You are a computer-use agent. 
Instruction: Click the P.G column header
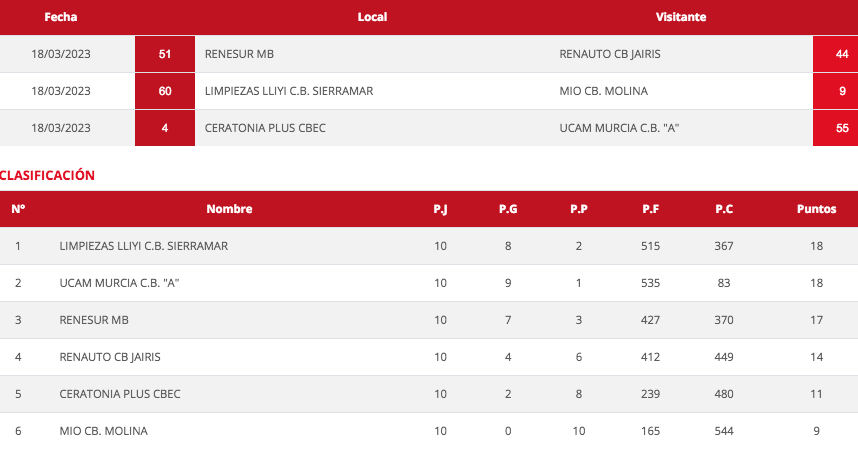tap(508, 209)
